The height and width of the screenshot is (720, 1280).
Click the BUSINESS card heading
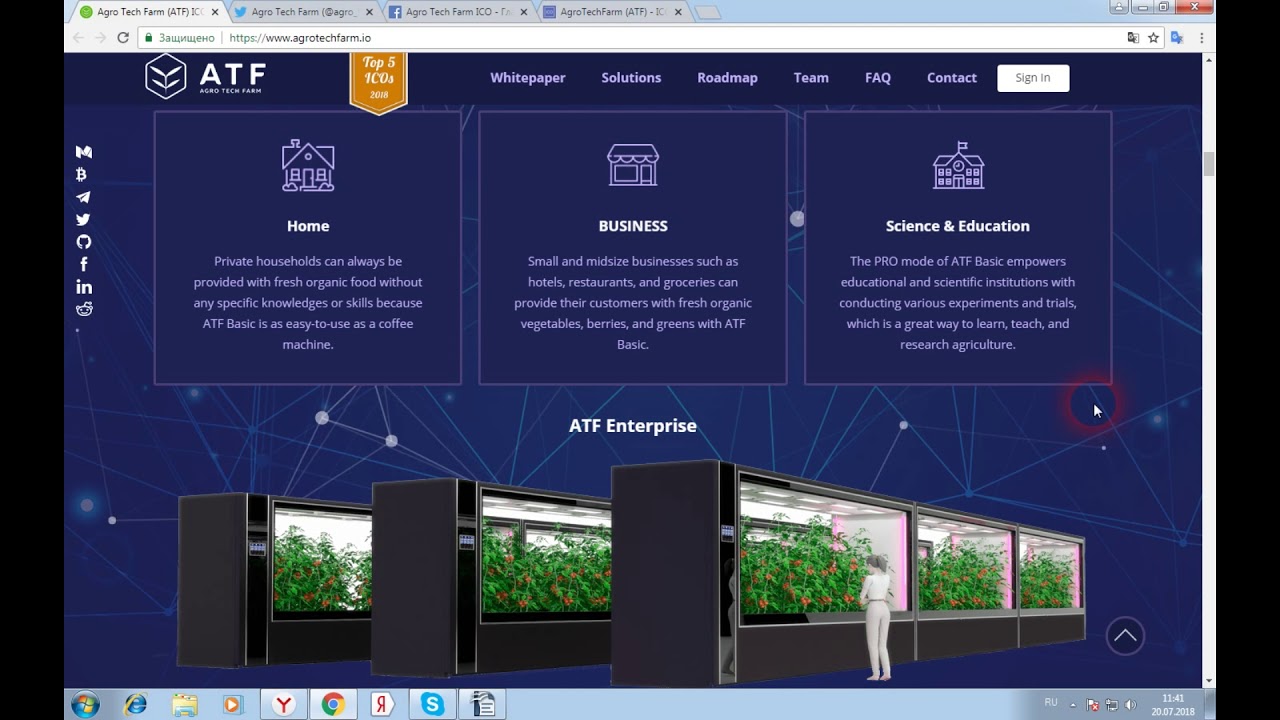tap(633, 226)
